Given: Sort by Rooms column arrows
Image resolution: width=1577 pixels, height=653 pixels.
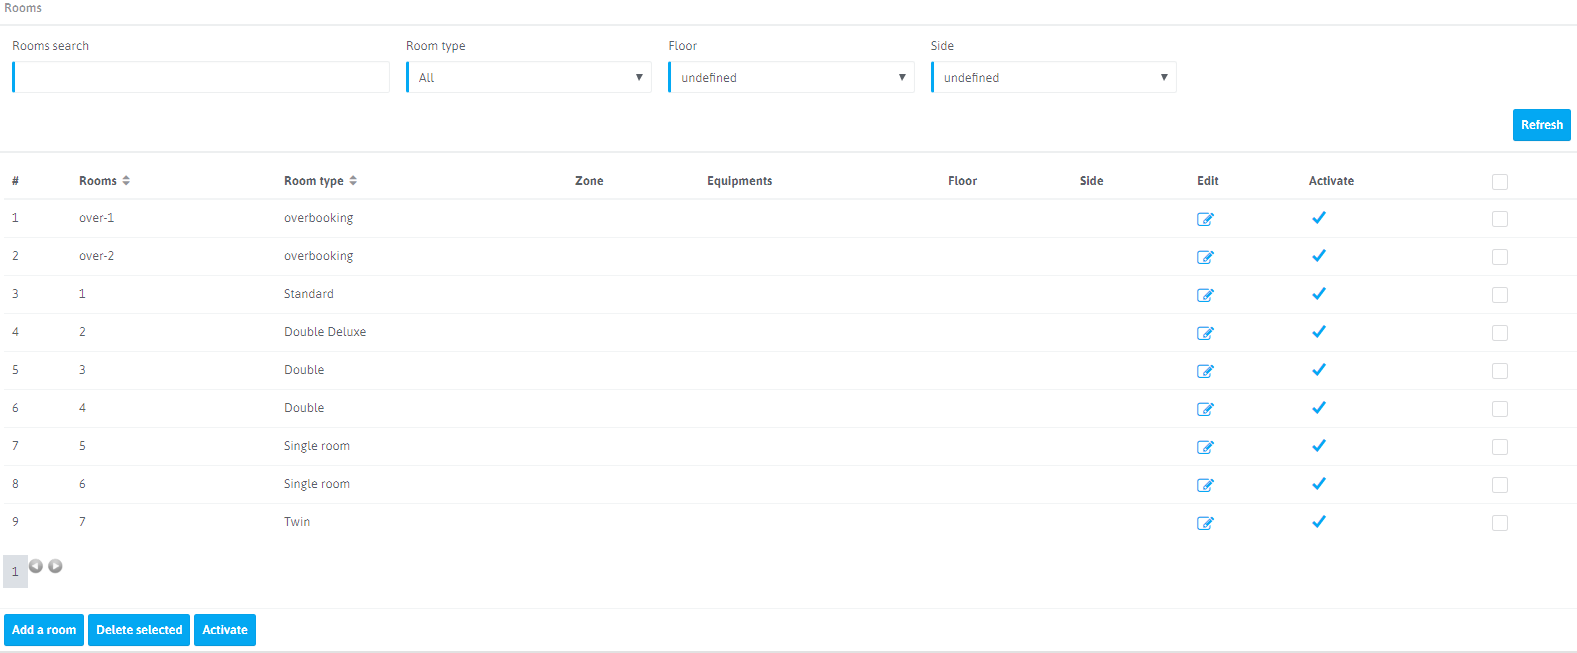Looking at the screenshot, I should tap(126, 181).
